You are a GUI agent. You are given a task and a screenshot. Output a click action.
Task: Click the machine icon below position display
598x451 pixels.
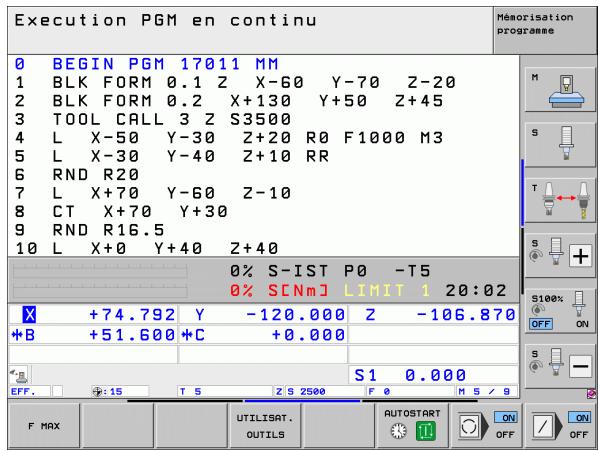19,376
